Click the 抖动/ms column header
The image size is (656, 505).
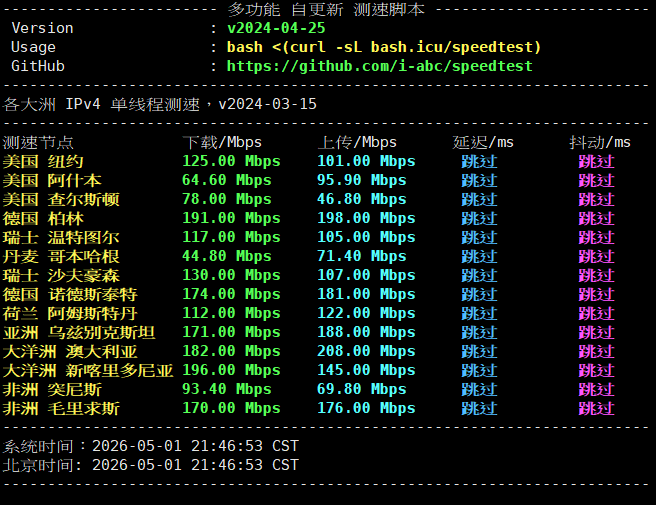click(x=600, y=142)
